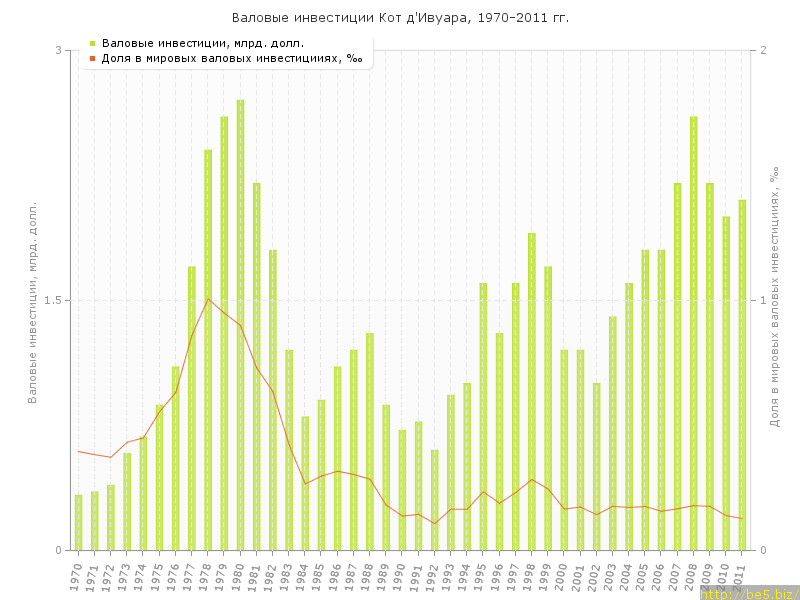Select the last green bar for 2011

tap(742, 375)
